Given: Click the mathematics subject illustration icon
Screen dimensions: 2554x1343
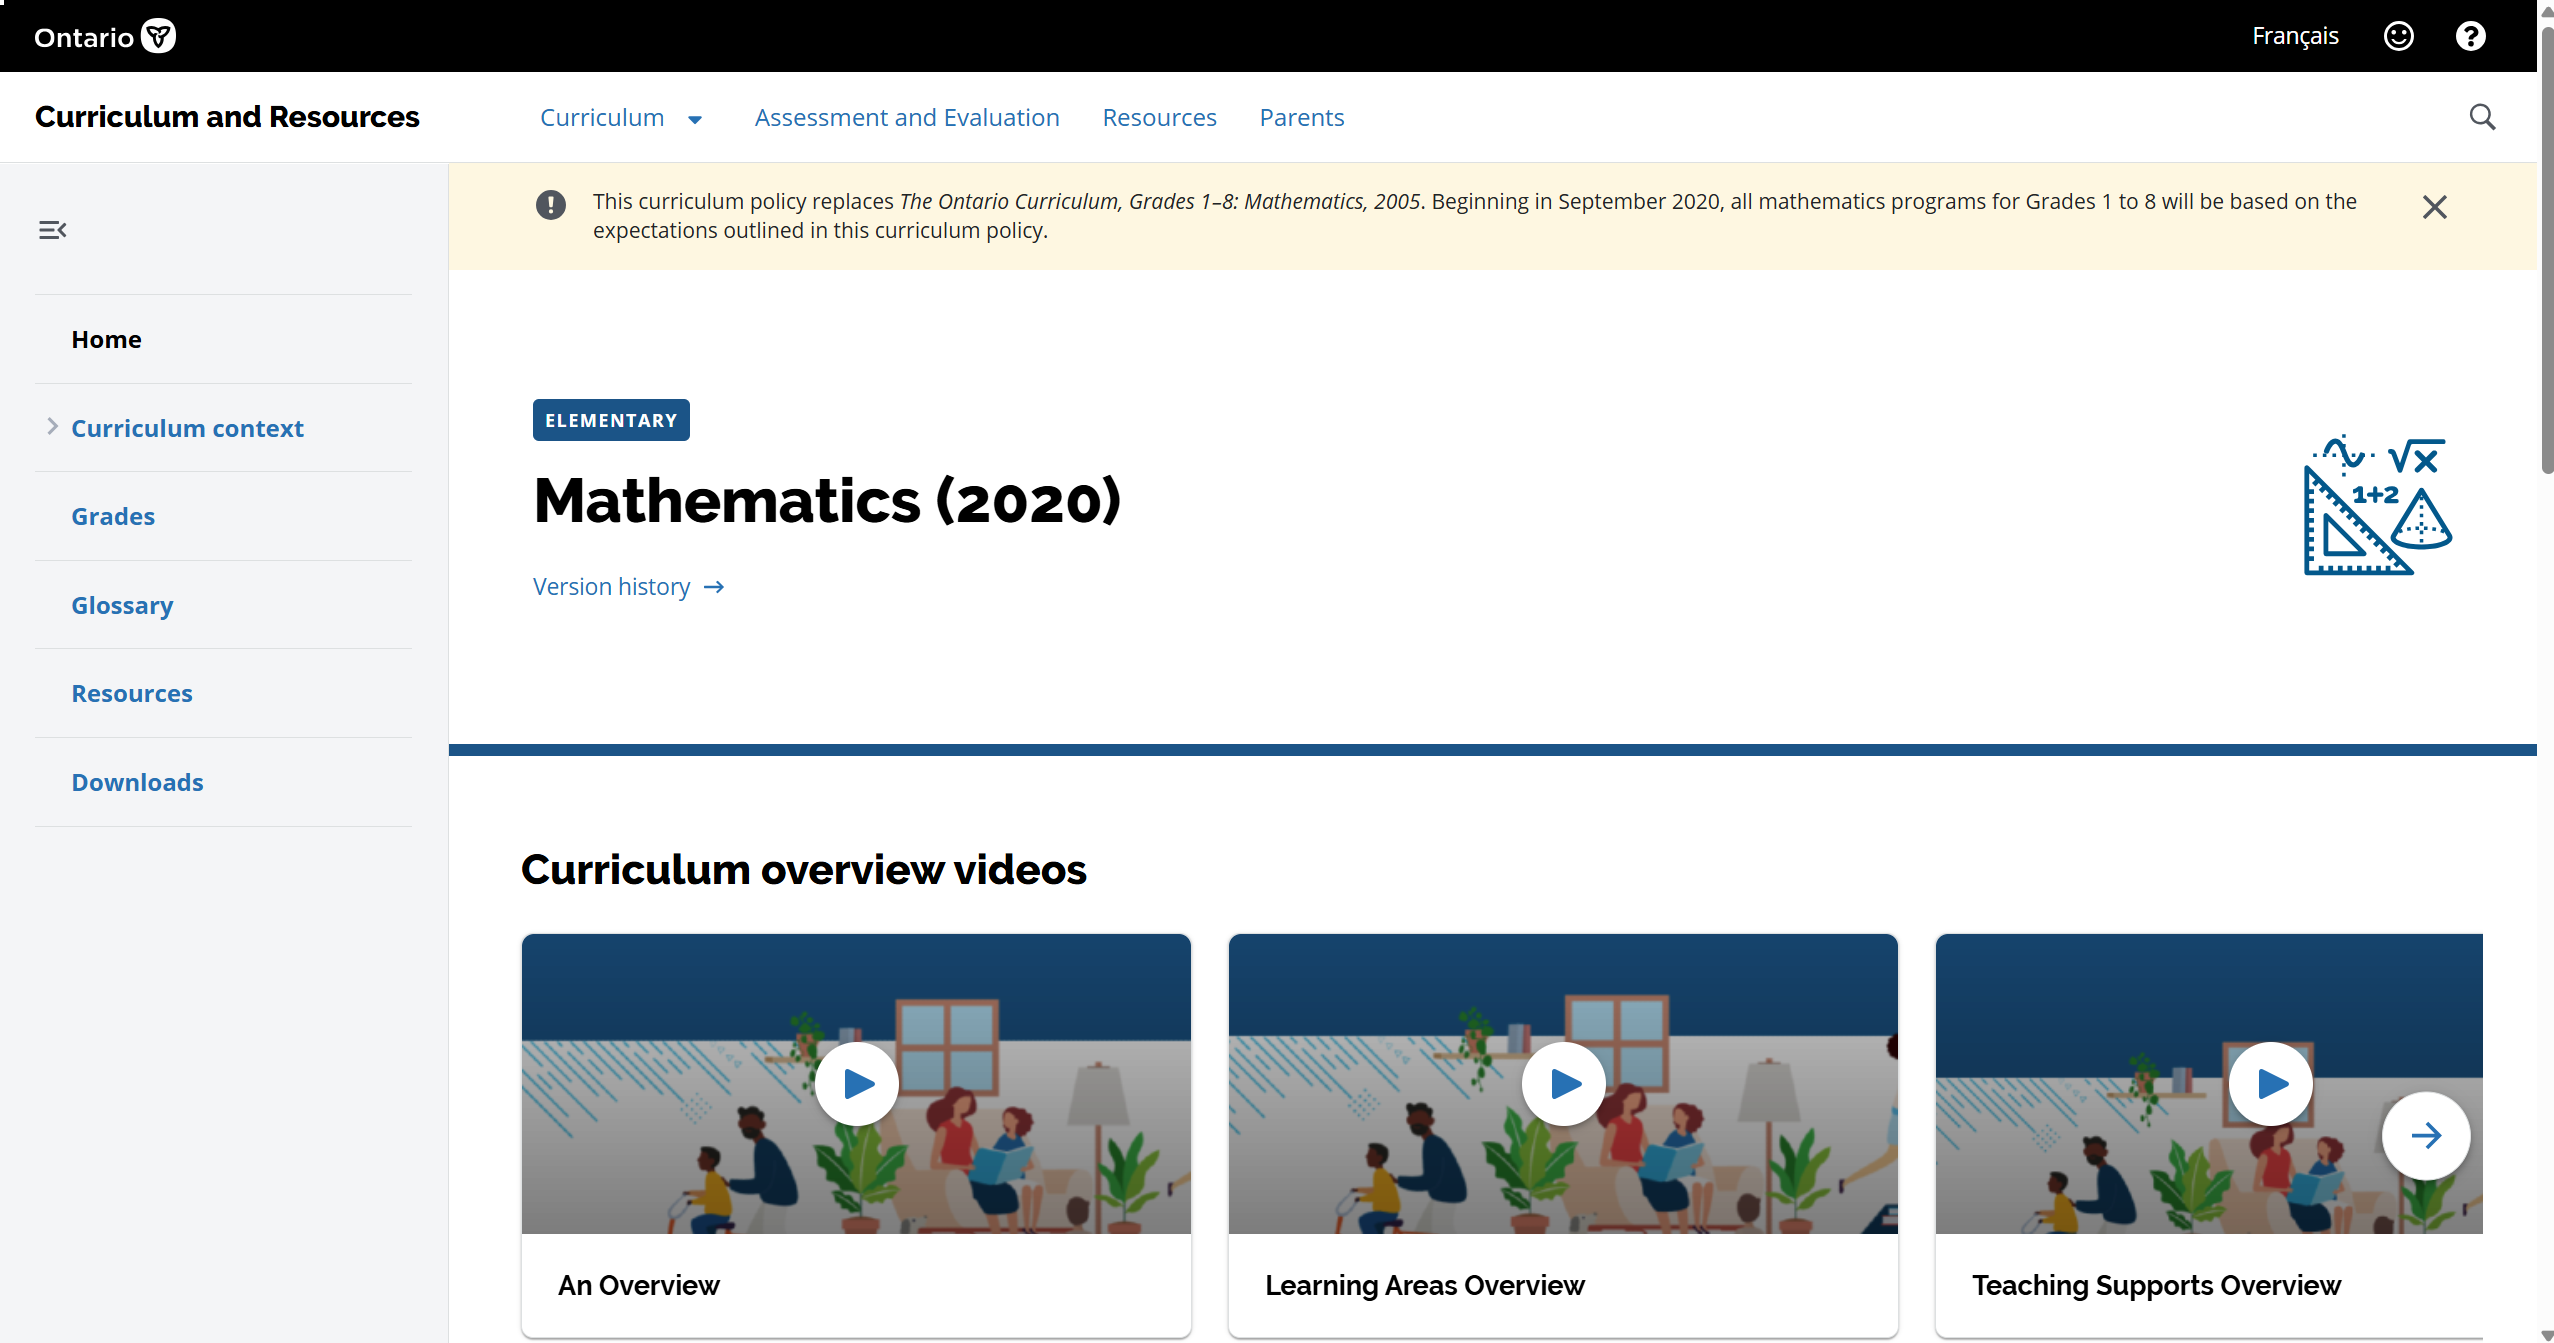Looking at the screenshot, I should pos(2377,505).
